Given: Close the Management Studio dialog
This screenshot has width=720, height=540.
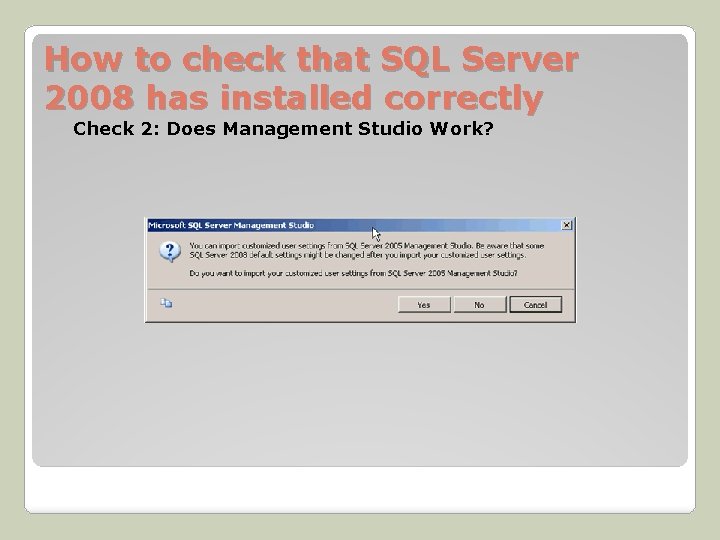Looking at the screenshot, I should click(x=567, y=225).
